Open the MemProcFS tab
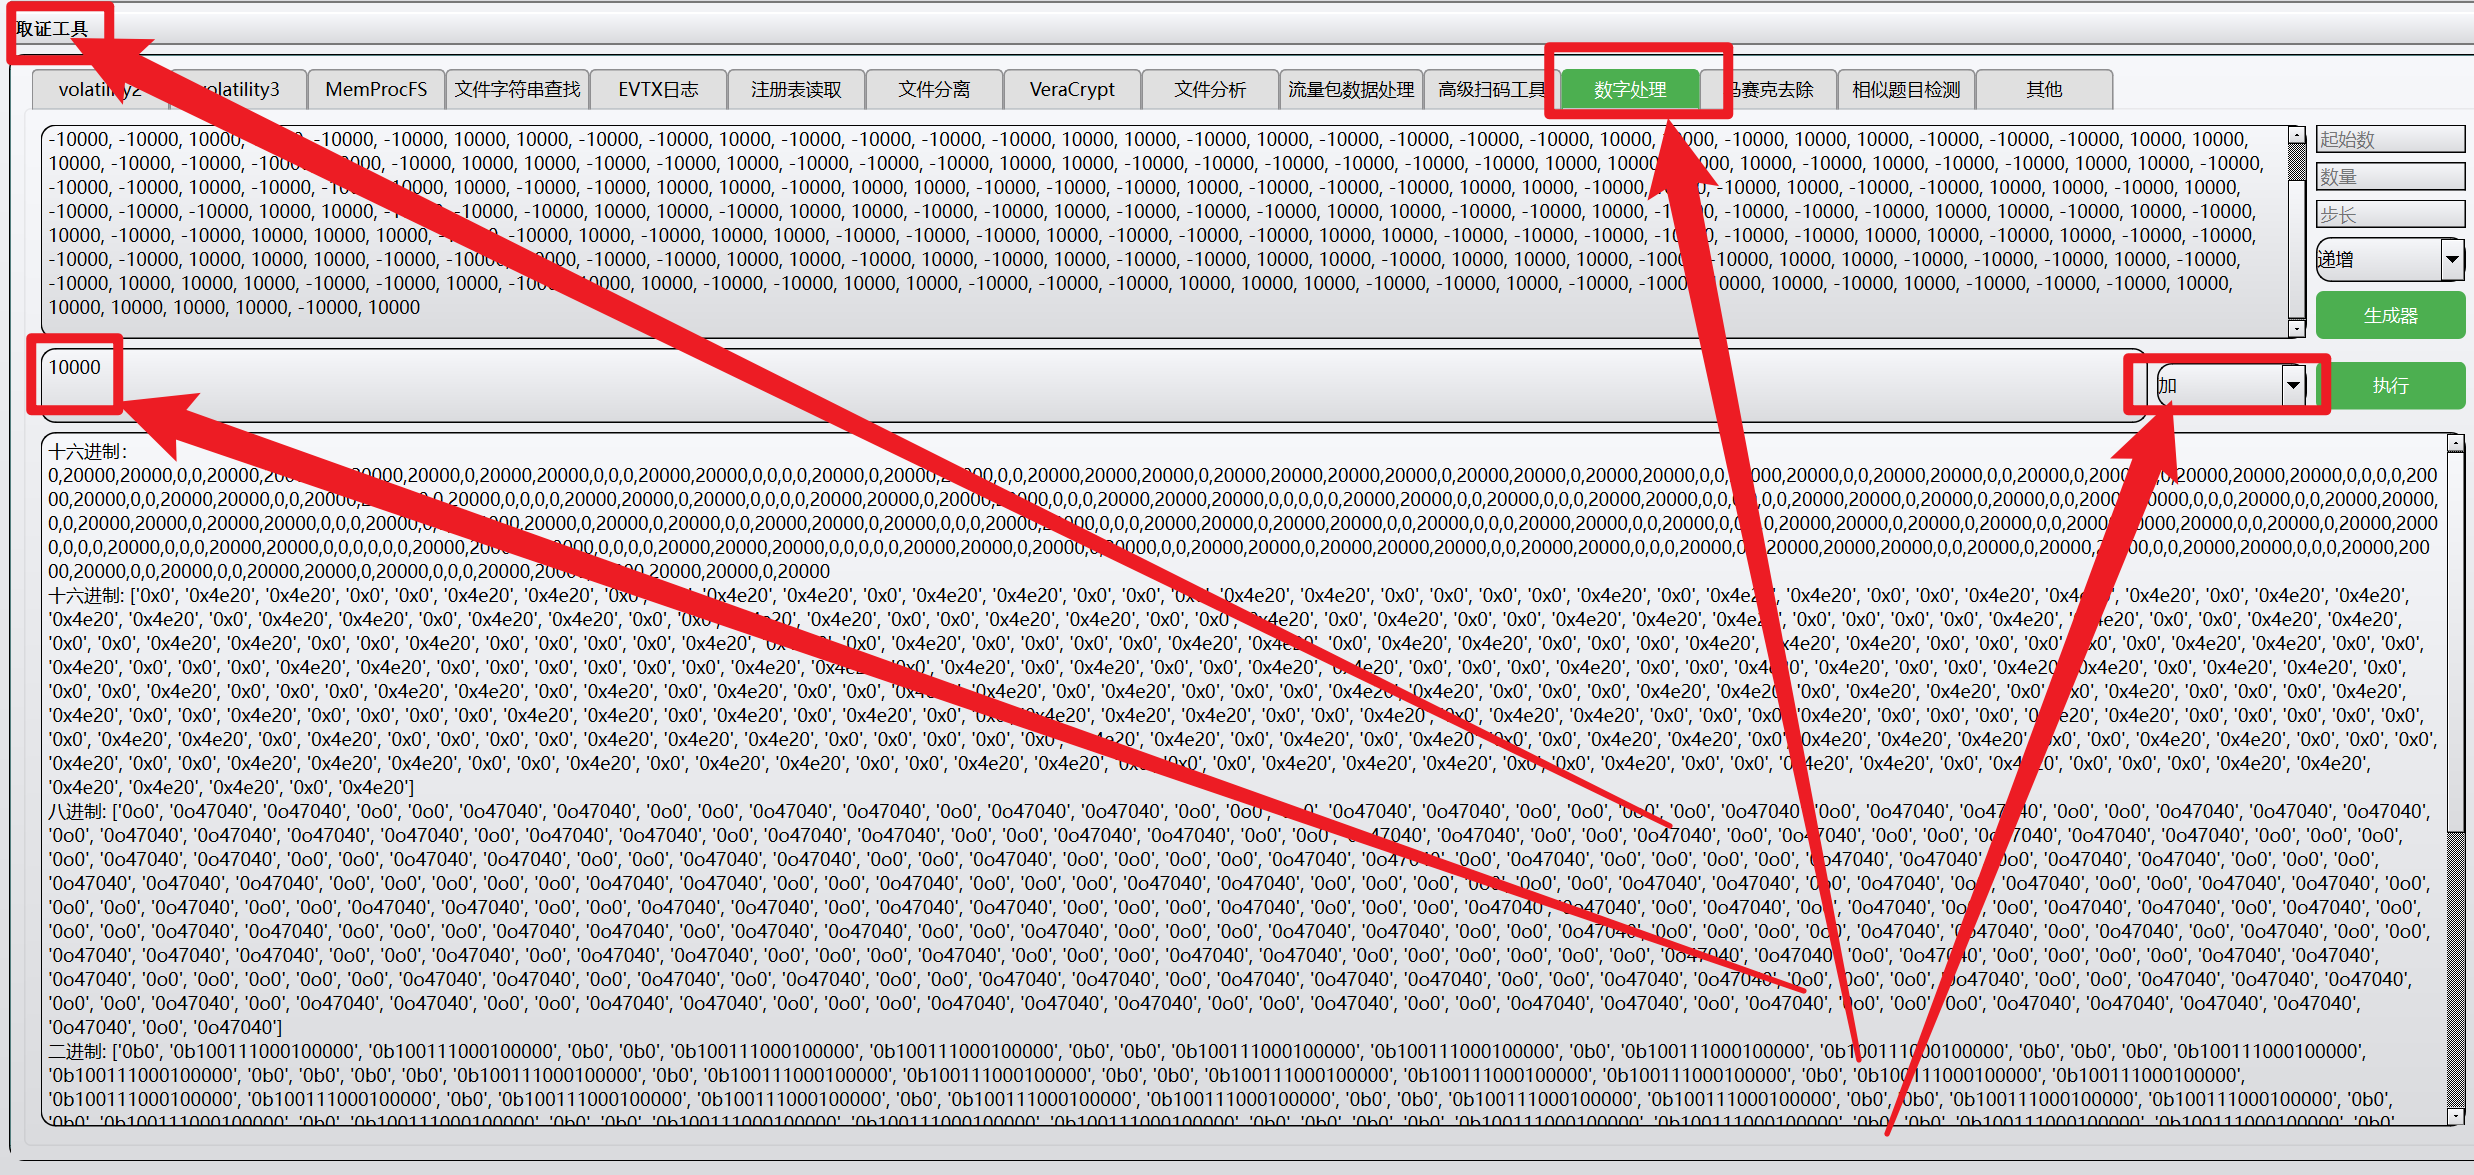Screen dimensions: 2474x1175 (376, 90)
